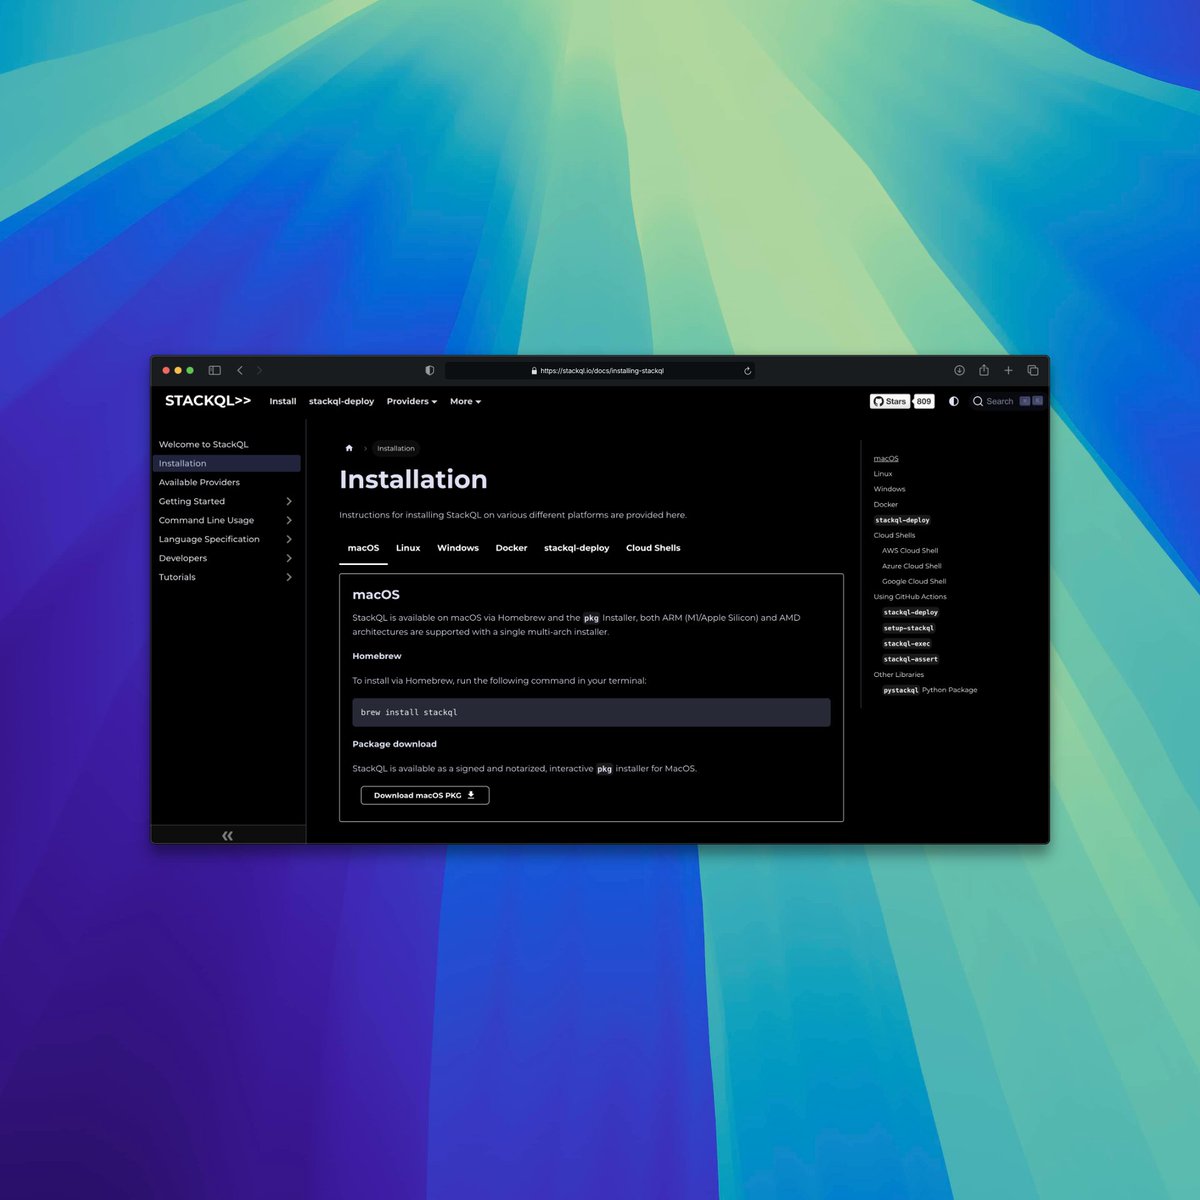1200x1200 pixels.
Task: Switch to the Docker tab
Action: 511,548
